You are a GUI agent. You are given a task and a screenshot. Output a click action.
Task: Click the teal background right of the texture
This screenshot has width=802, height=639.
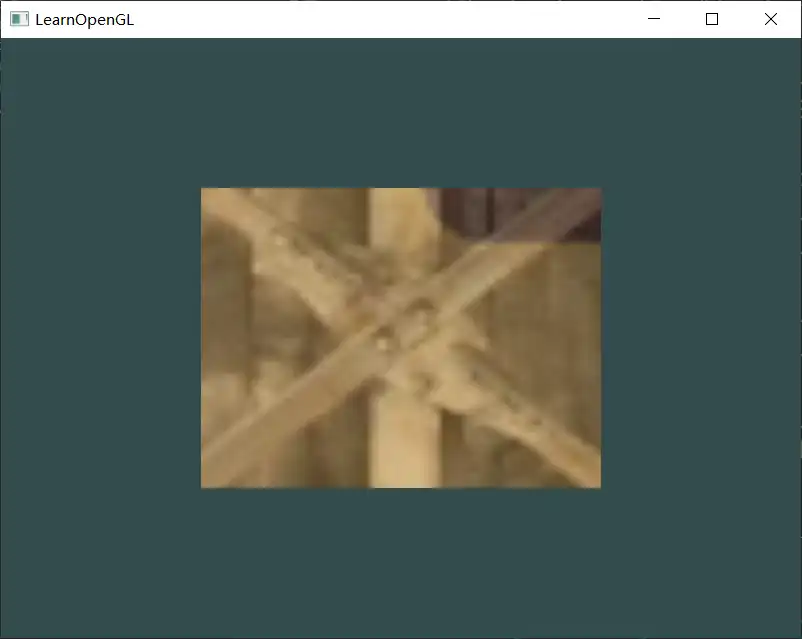tap(700, 338)
